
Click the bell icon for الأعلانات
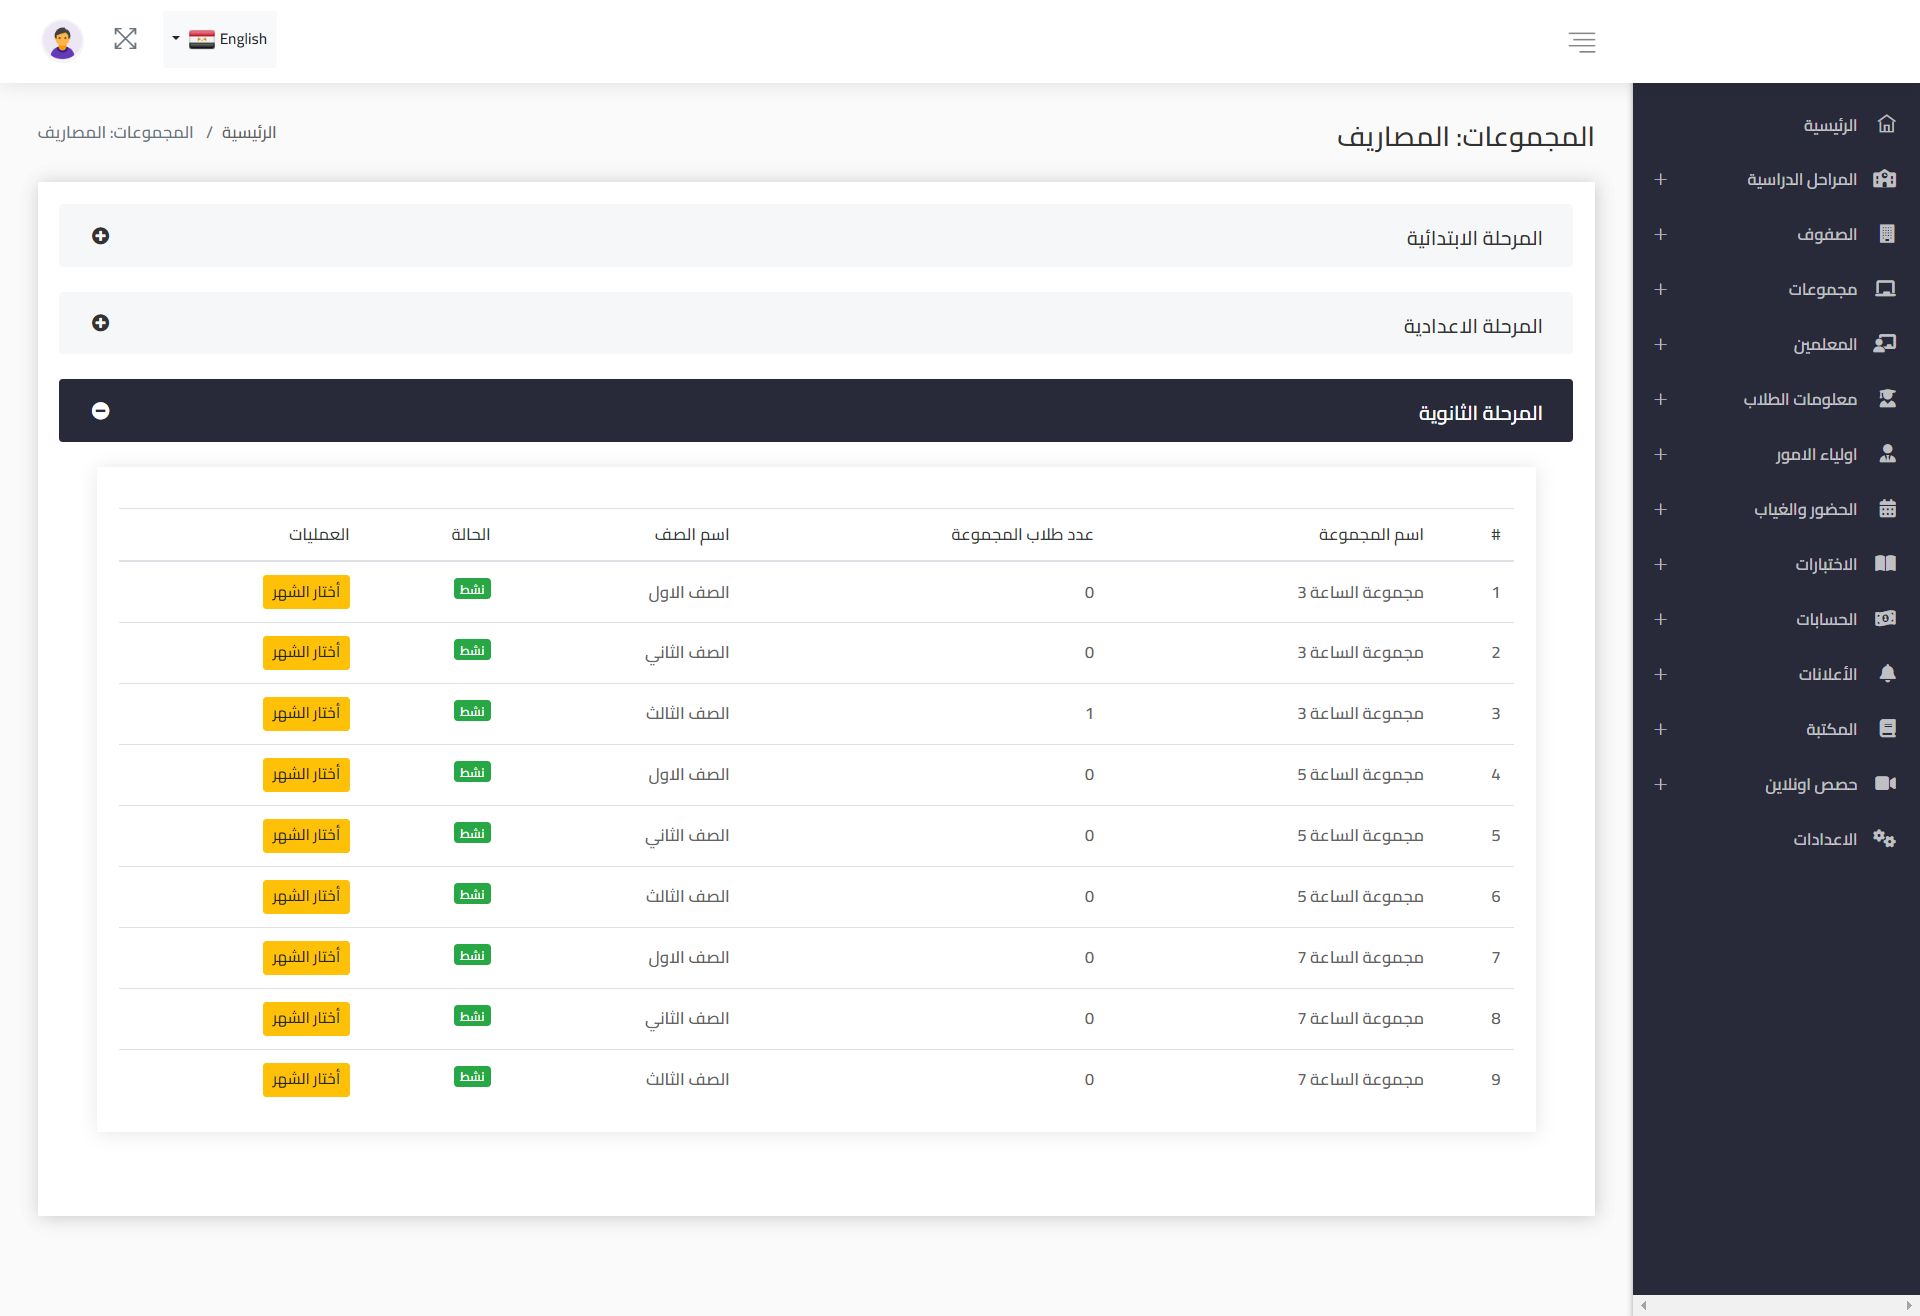point(1886,673)
